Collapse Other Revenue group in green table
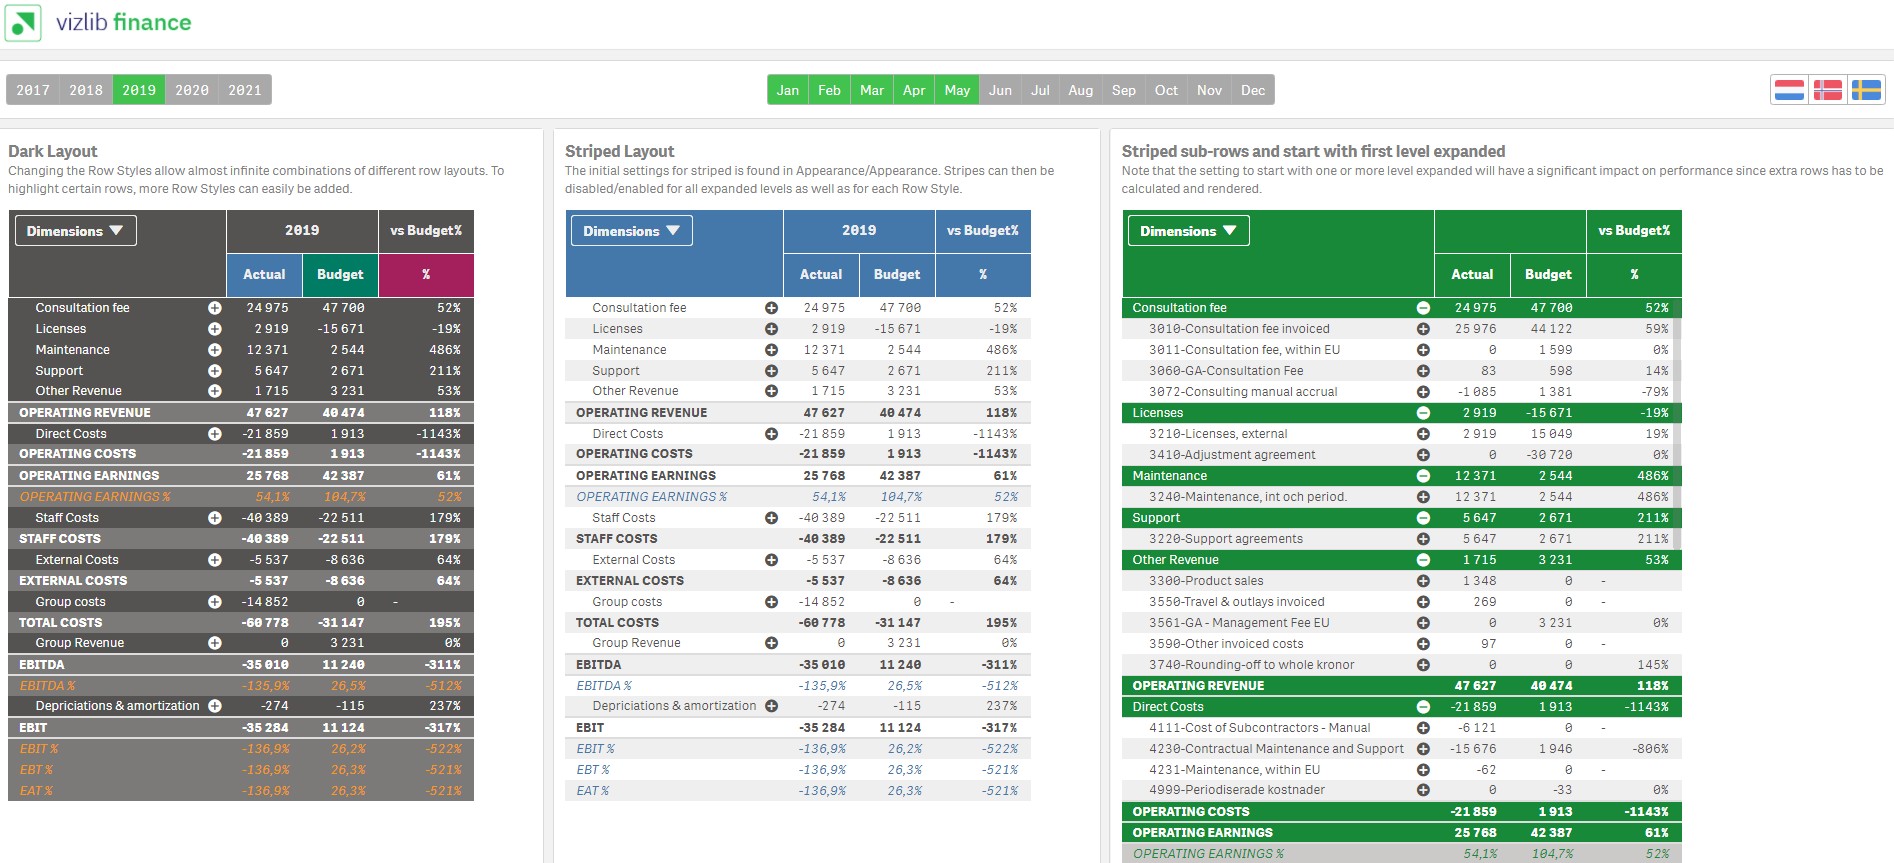The height and width of the screenshot is (863, 1894). click(1423, 560)
